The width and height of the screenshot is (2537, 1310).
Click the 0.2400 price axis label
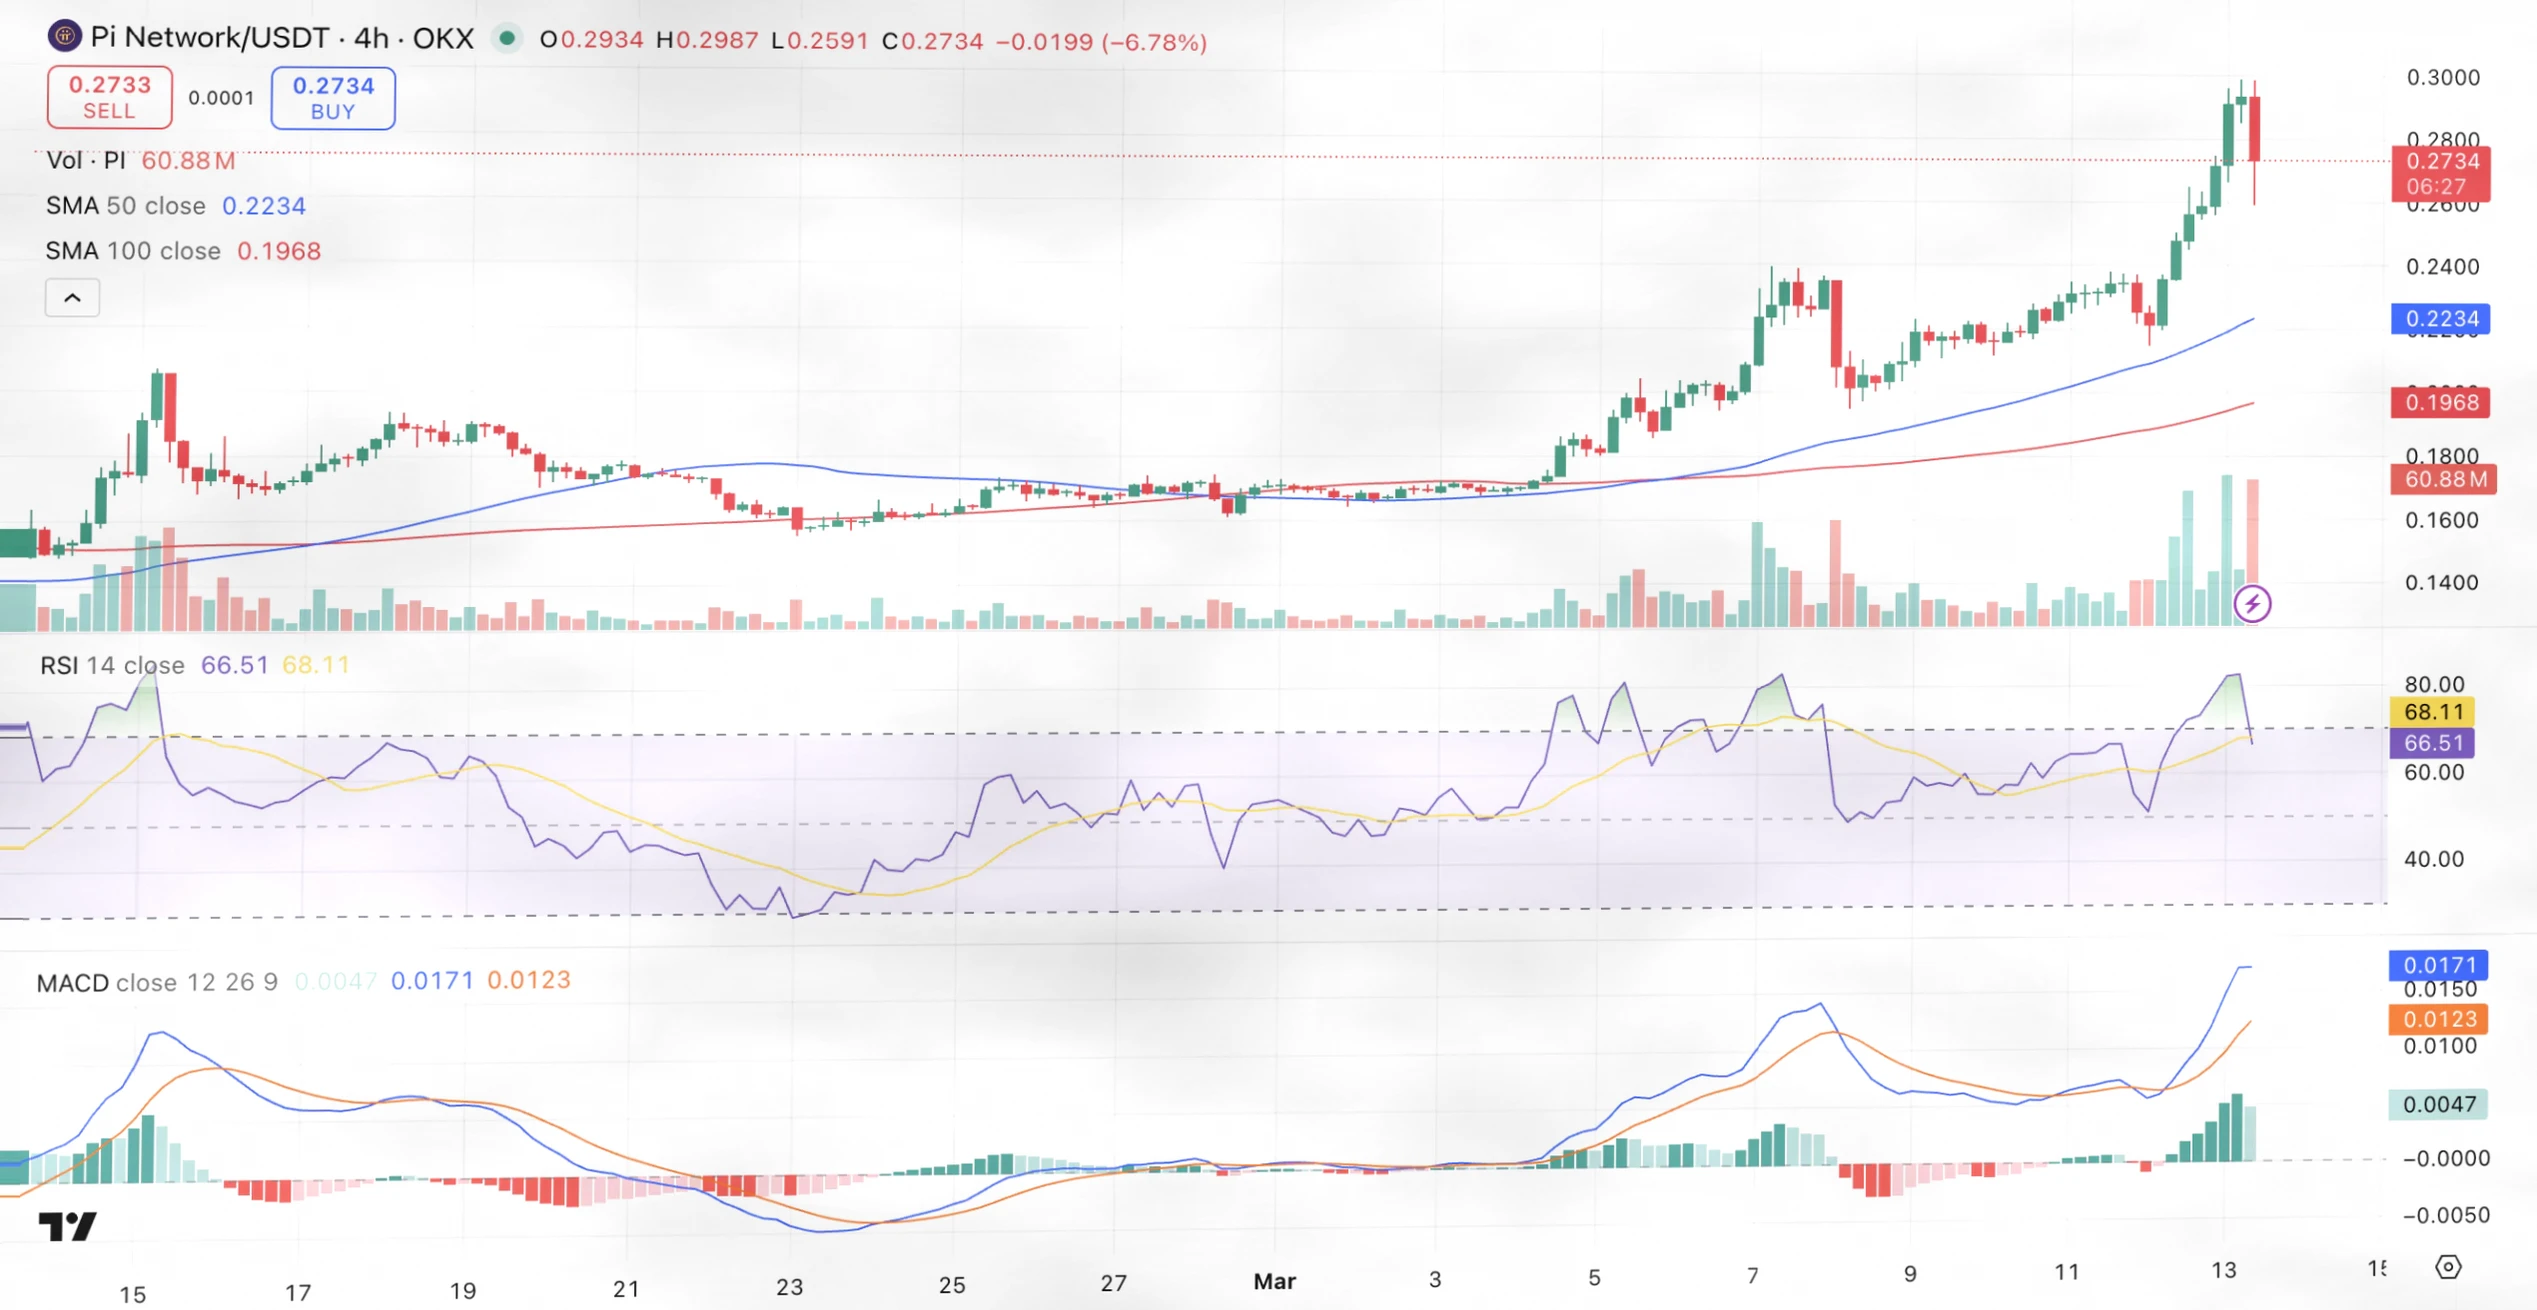pos(2443,267)
